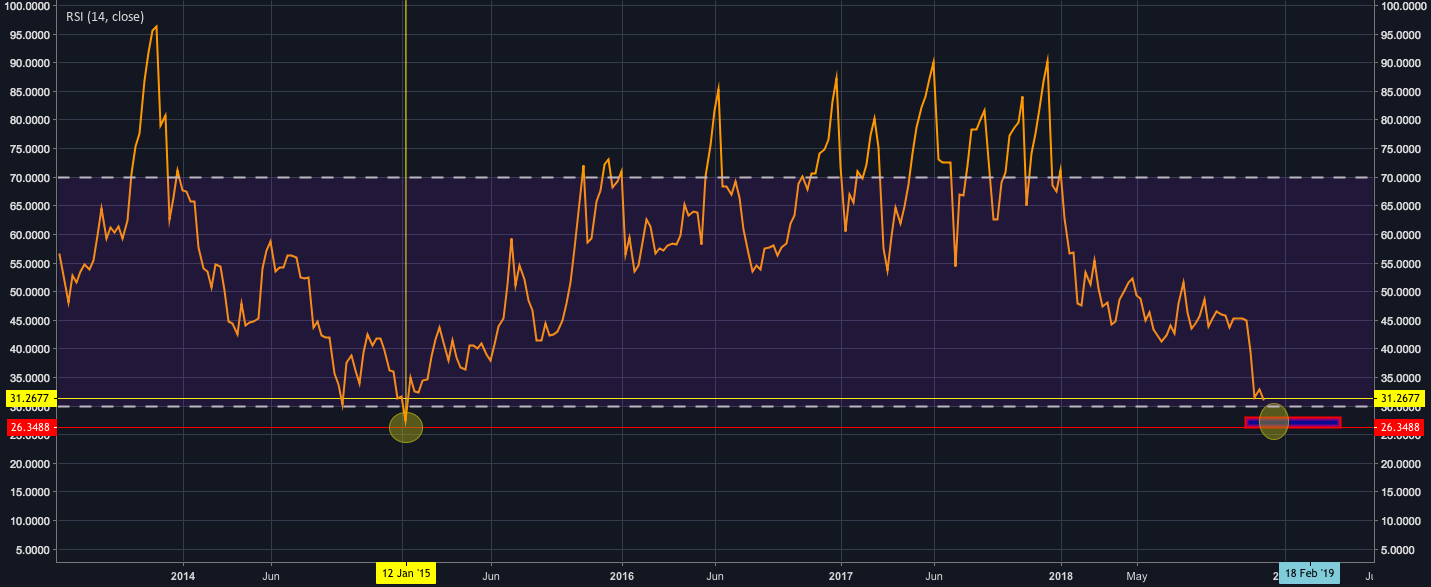Image resolution: width=1431 pixels, height=587 pixels.
Task: Click the 100.0000 value on the right price scale
Action: click(x=1402, y=8)
